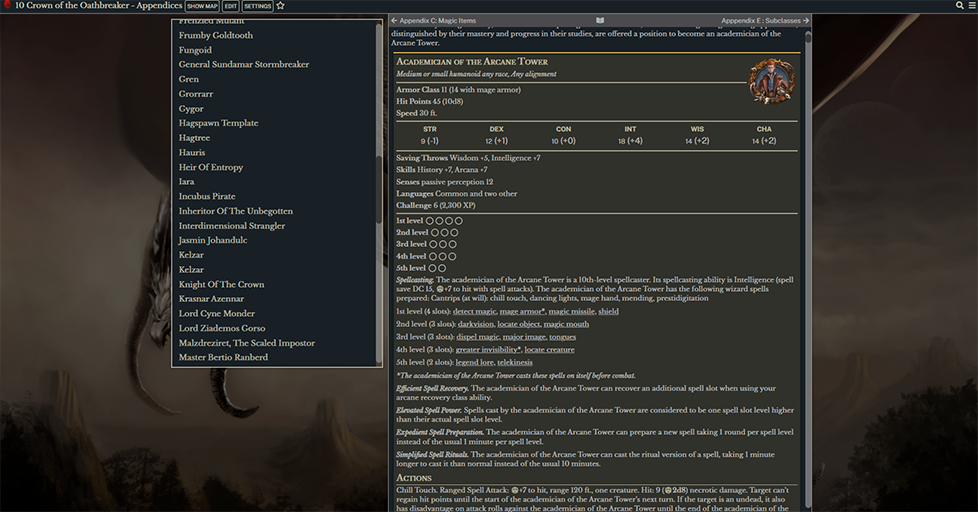Mark first 3rd level spell slot circle
This screenshot has width=978, height=512.
click(431, 244)
